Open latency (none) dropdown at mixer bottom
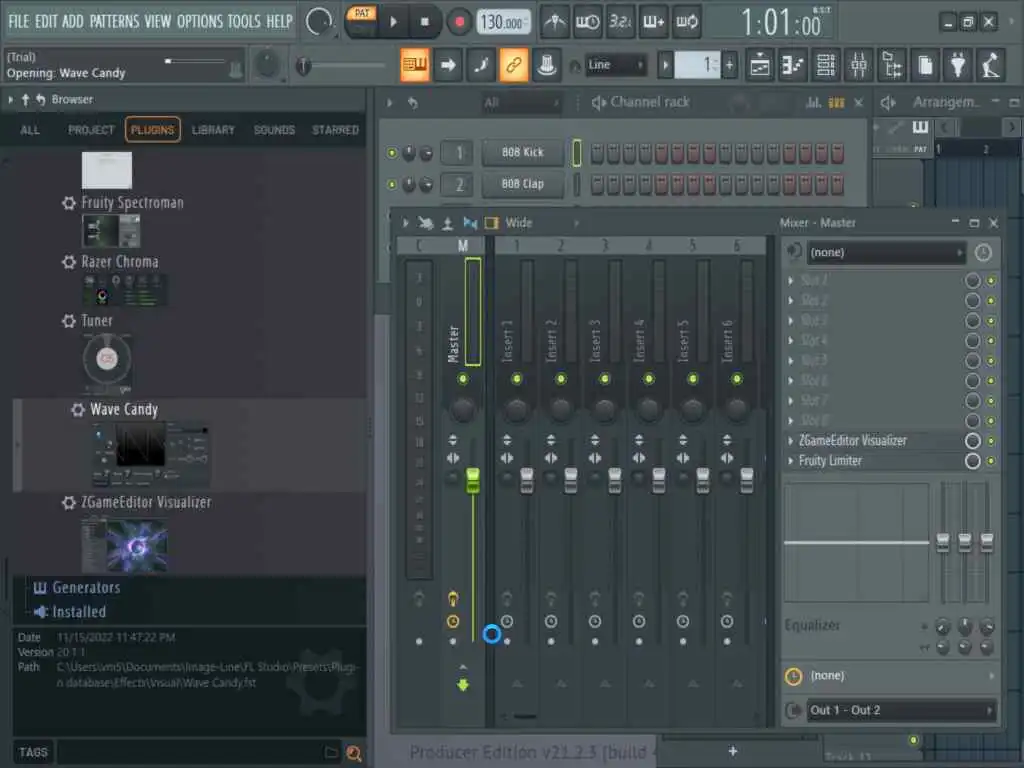 point(900,676)
